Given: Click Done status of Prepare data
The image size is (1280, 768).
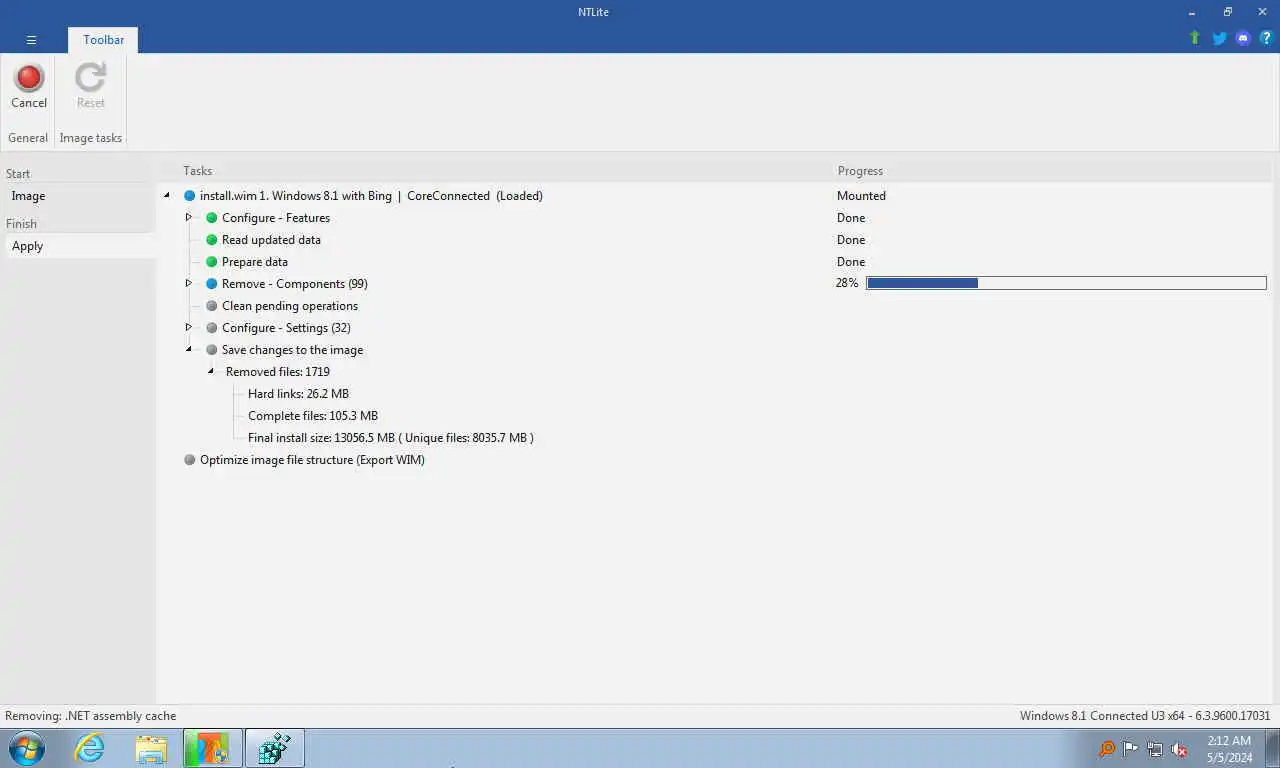Looking at the screenshot, I should point(851,262).
